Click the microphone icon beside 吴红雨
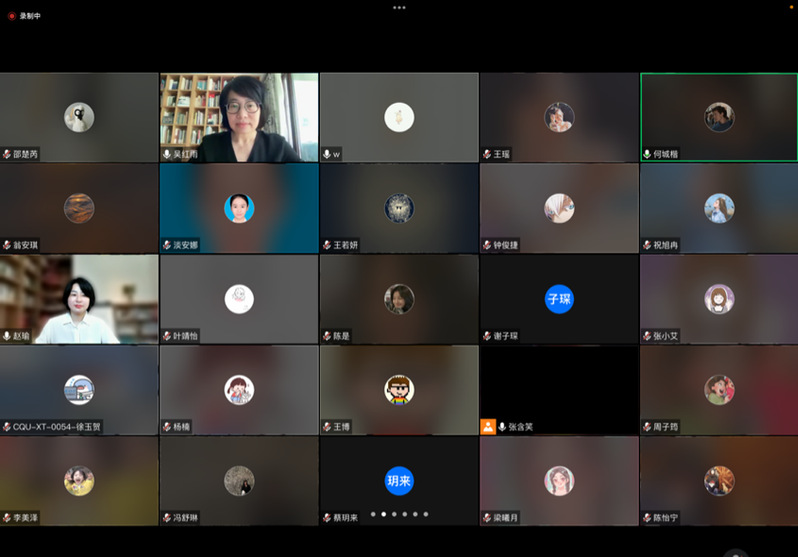The image size is (798, 557). 167,154
